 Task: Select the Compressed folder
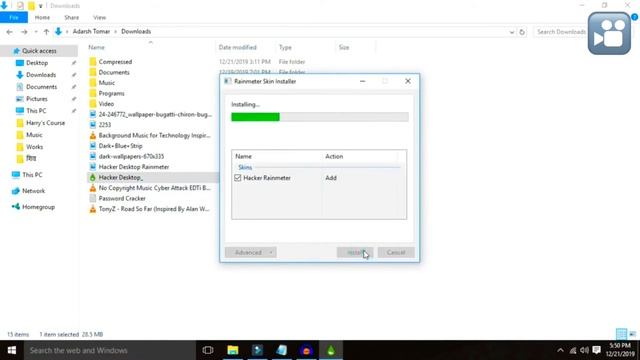point(115,62)
